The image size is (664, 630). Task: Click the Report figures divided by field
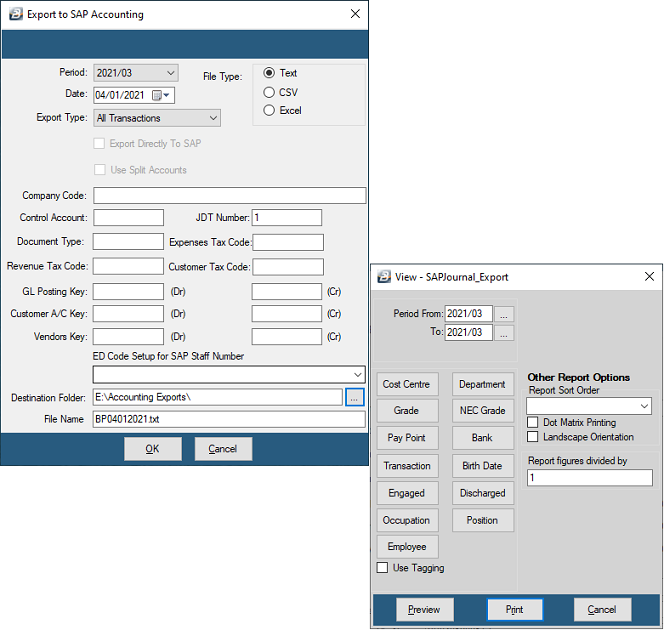coord(589,478)
